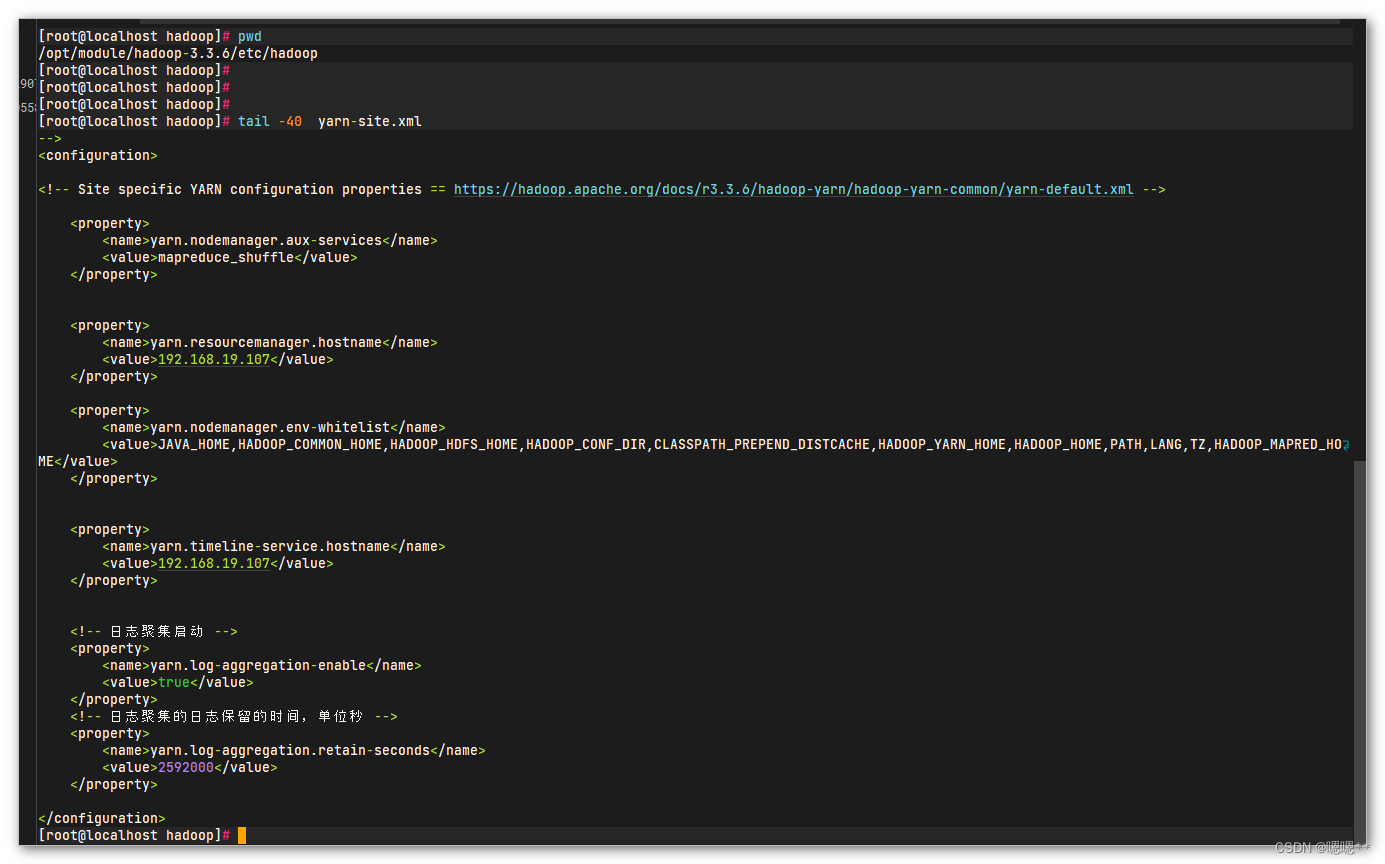This screenshot has height=864, width=1385.
Task: Click the 'yarn.nodemanager.aux-services' property name
Action: (x=266, y=240)
